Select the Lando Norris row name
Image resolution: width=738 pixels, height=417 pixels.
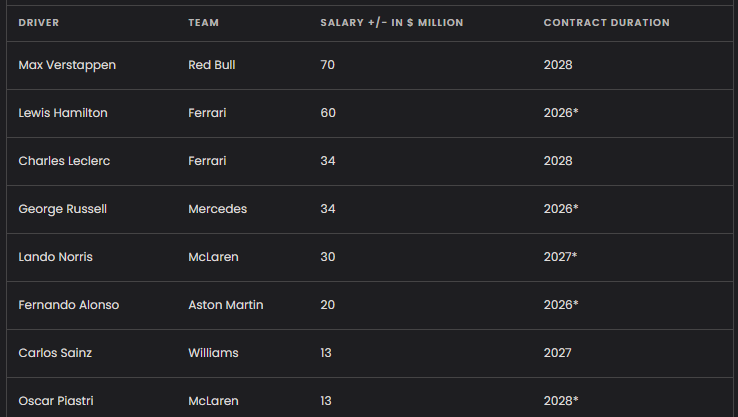(x=56, y=257)
